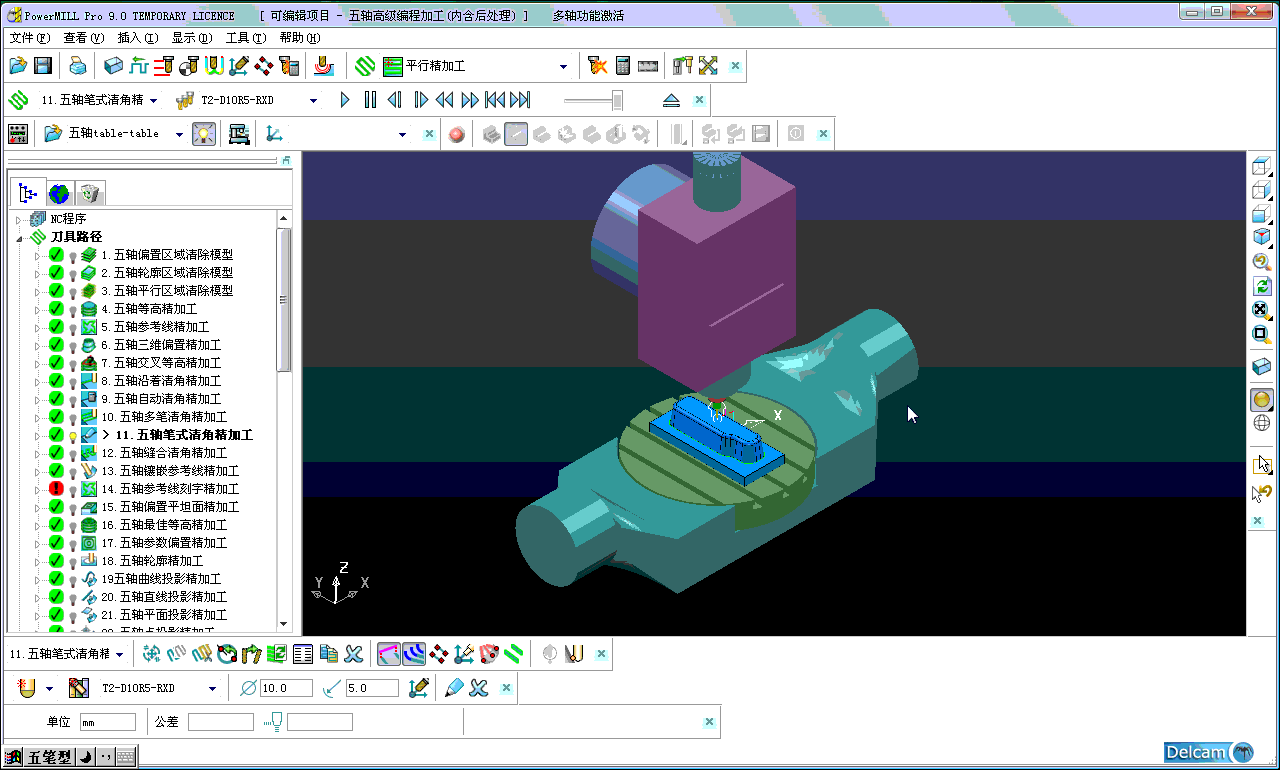Open the block definition icon

[114, 66]
